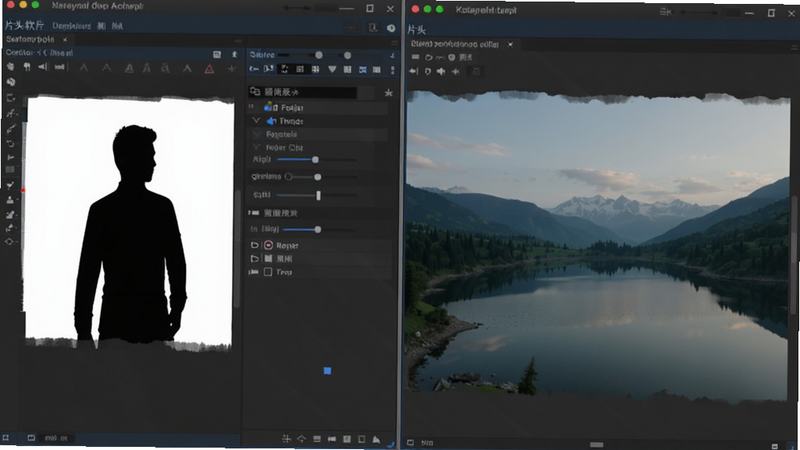This screenshot has width=800, height=450.
Task: Click the square panel icon in Conttor header
Action: point(217,54)
